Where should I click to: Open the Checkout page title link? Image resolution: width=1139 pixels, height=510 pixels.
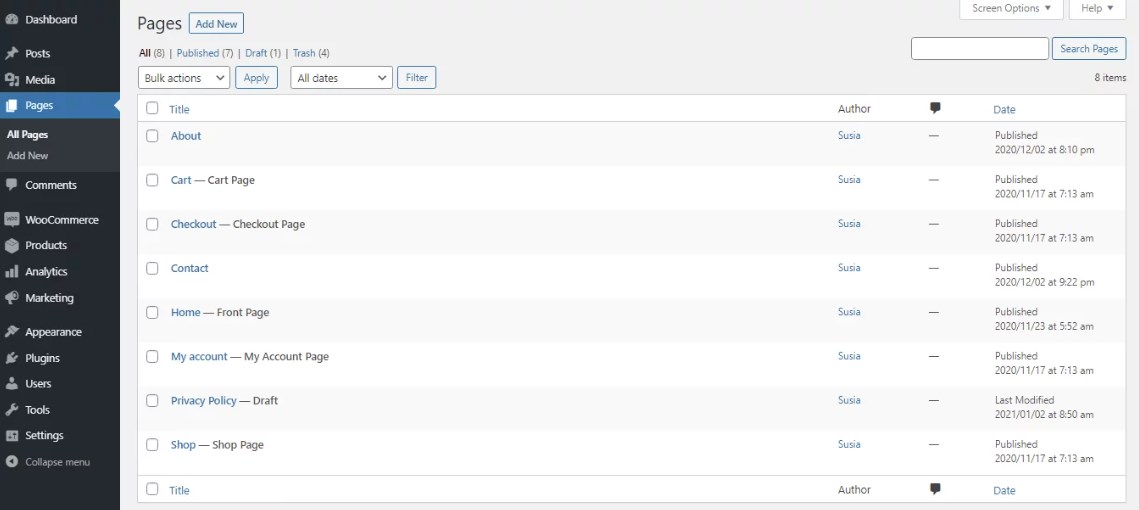click(x=193, y=224)
